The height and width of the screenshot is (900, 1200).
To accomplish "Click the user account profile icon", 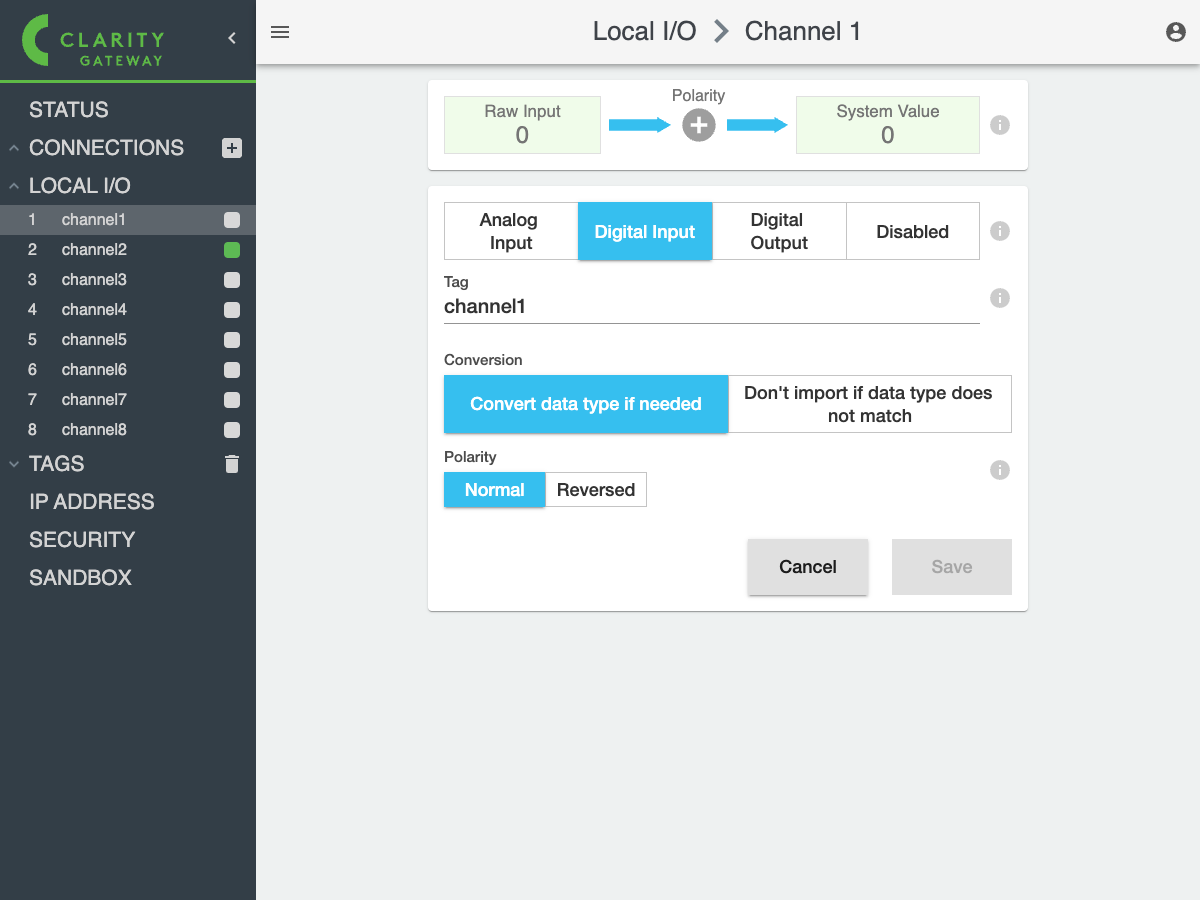I will click(x=1176, y=32).
